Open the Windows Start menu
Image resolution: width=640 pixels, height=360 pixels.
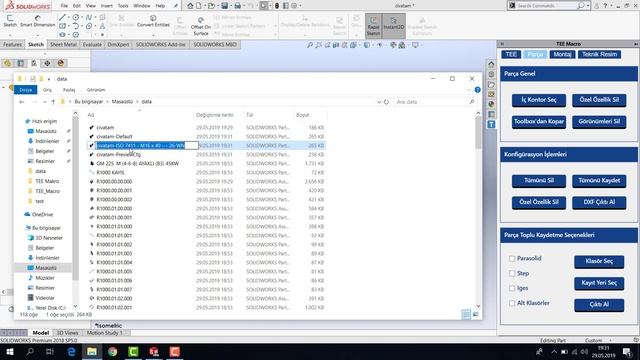pyautogui.click(x=10, y=351)
